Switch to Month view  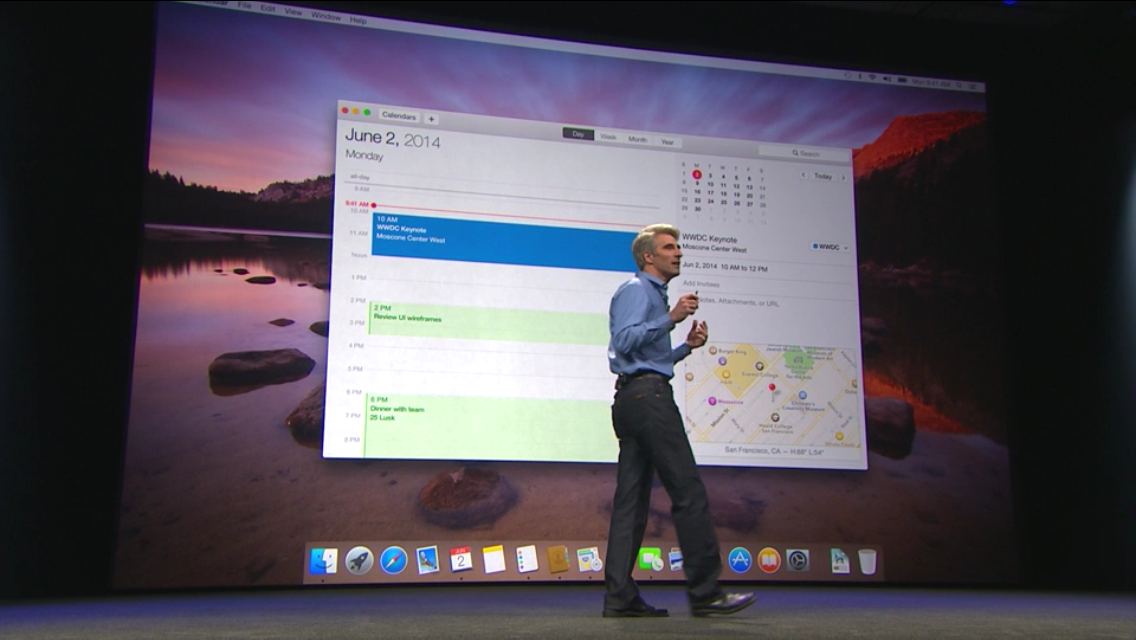[638, 139]
